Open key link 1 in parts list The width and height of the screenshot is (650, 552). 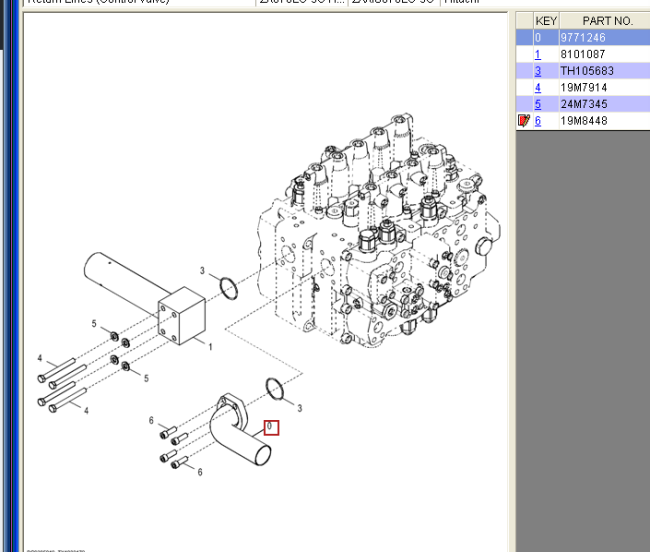[538, 54]
